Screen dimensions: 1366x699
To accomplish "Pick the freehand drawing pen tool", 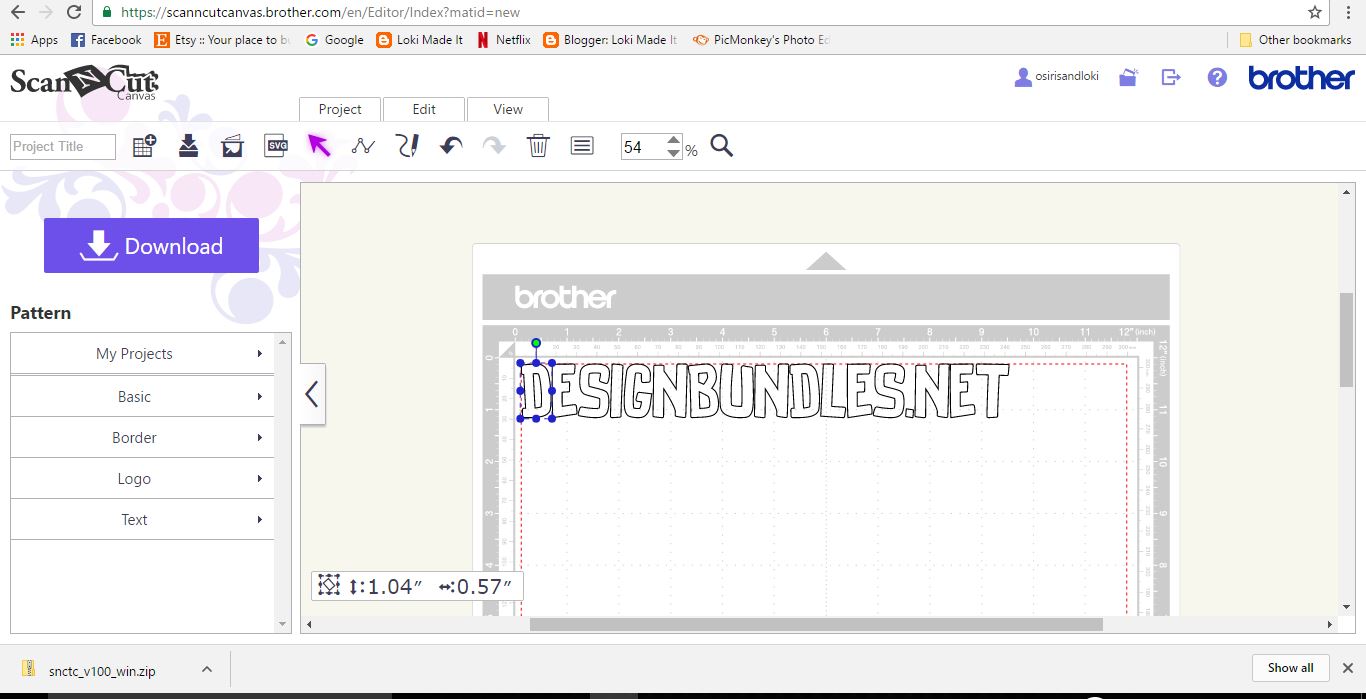I will point(406,146).
